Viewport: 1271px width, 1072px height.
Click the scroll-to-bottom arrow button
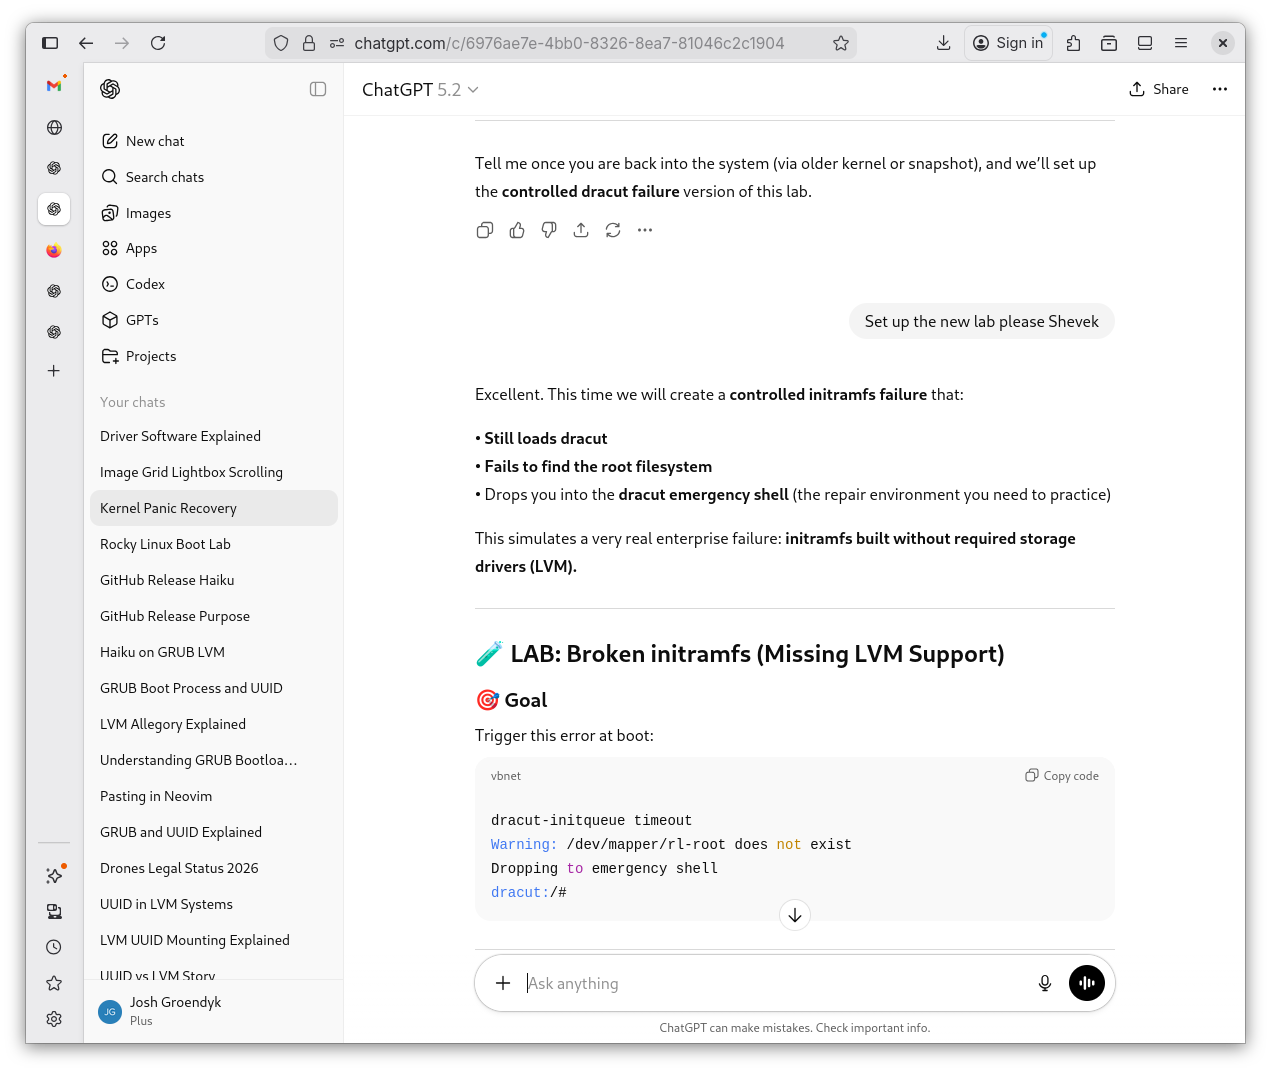[795, 915]
